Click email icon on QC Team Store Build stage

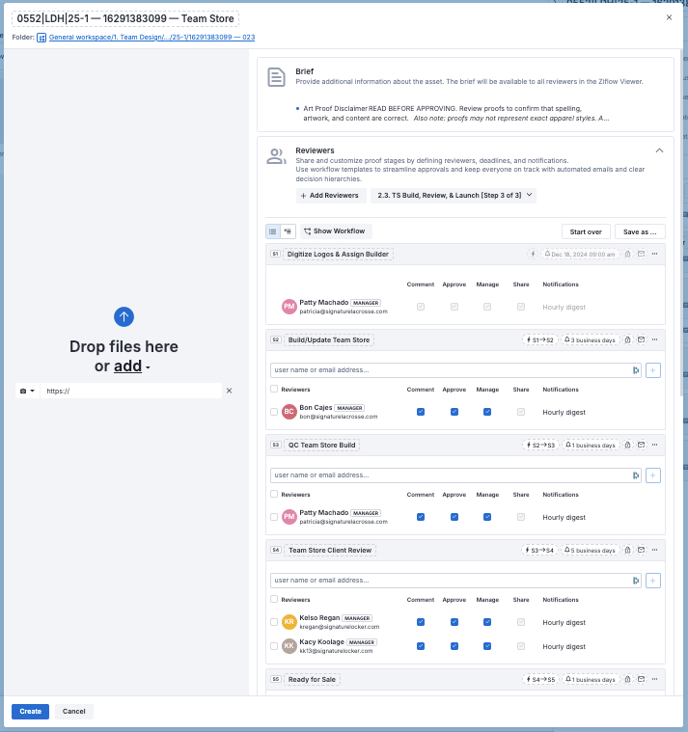coord(641,445)
